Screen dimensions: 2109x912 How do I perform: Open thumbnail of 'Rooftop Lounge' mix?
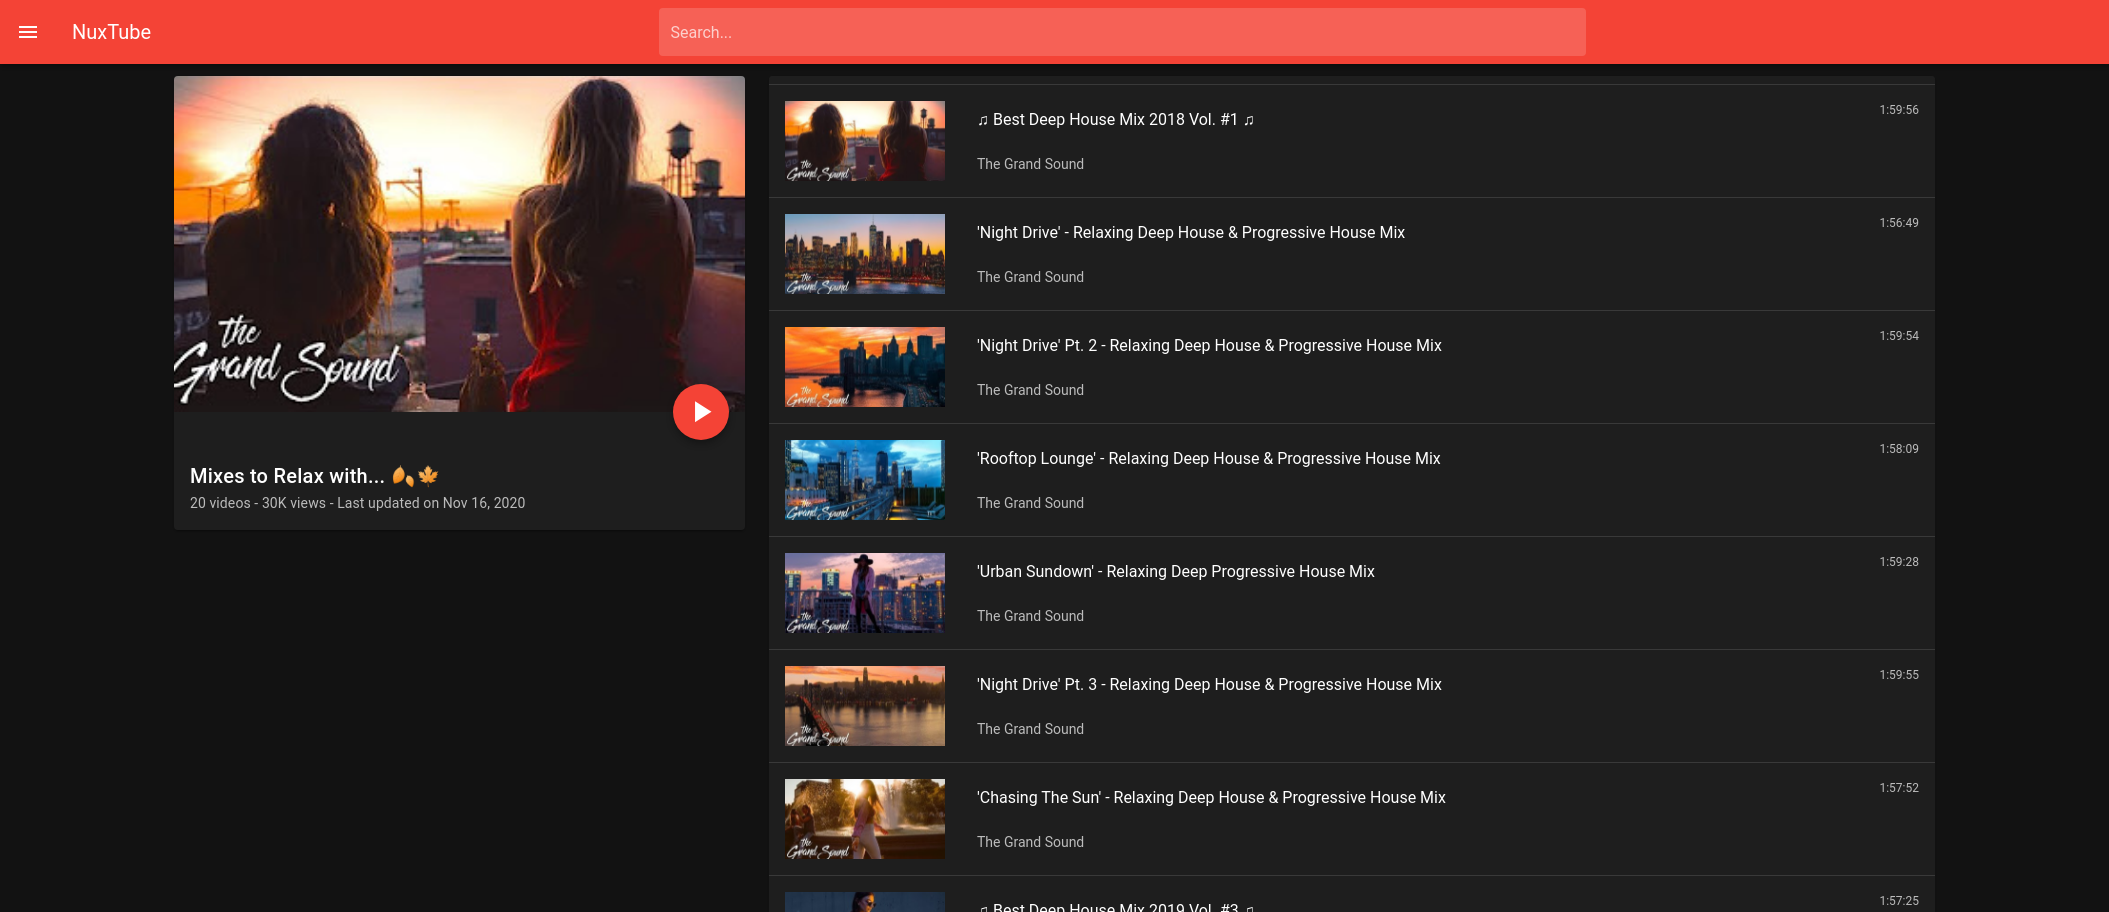pos(865,480)
